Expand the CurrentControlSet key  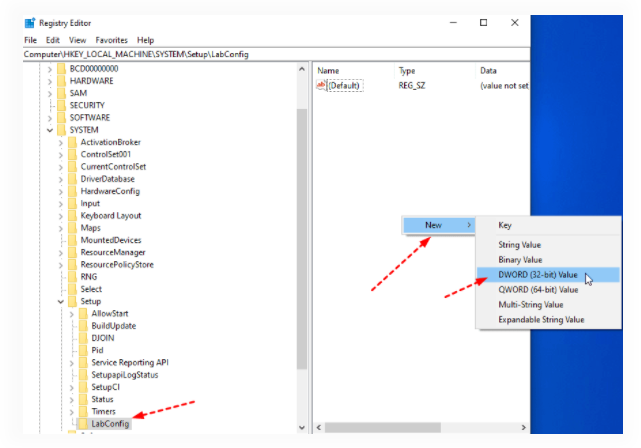(61, 167)
